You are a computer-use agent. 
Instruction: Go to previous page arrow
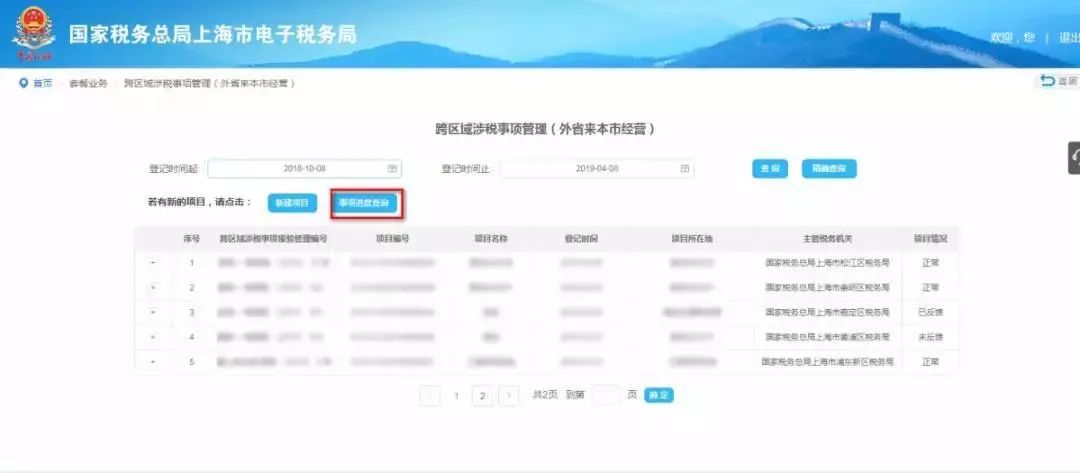point(430,396)
